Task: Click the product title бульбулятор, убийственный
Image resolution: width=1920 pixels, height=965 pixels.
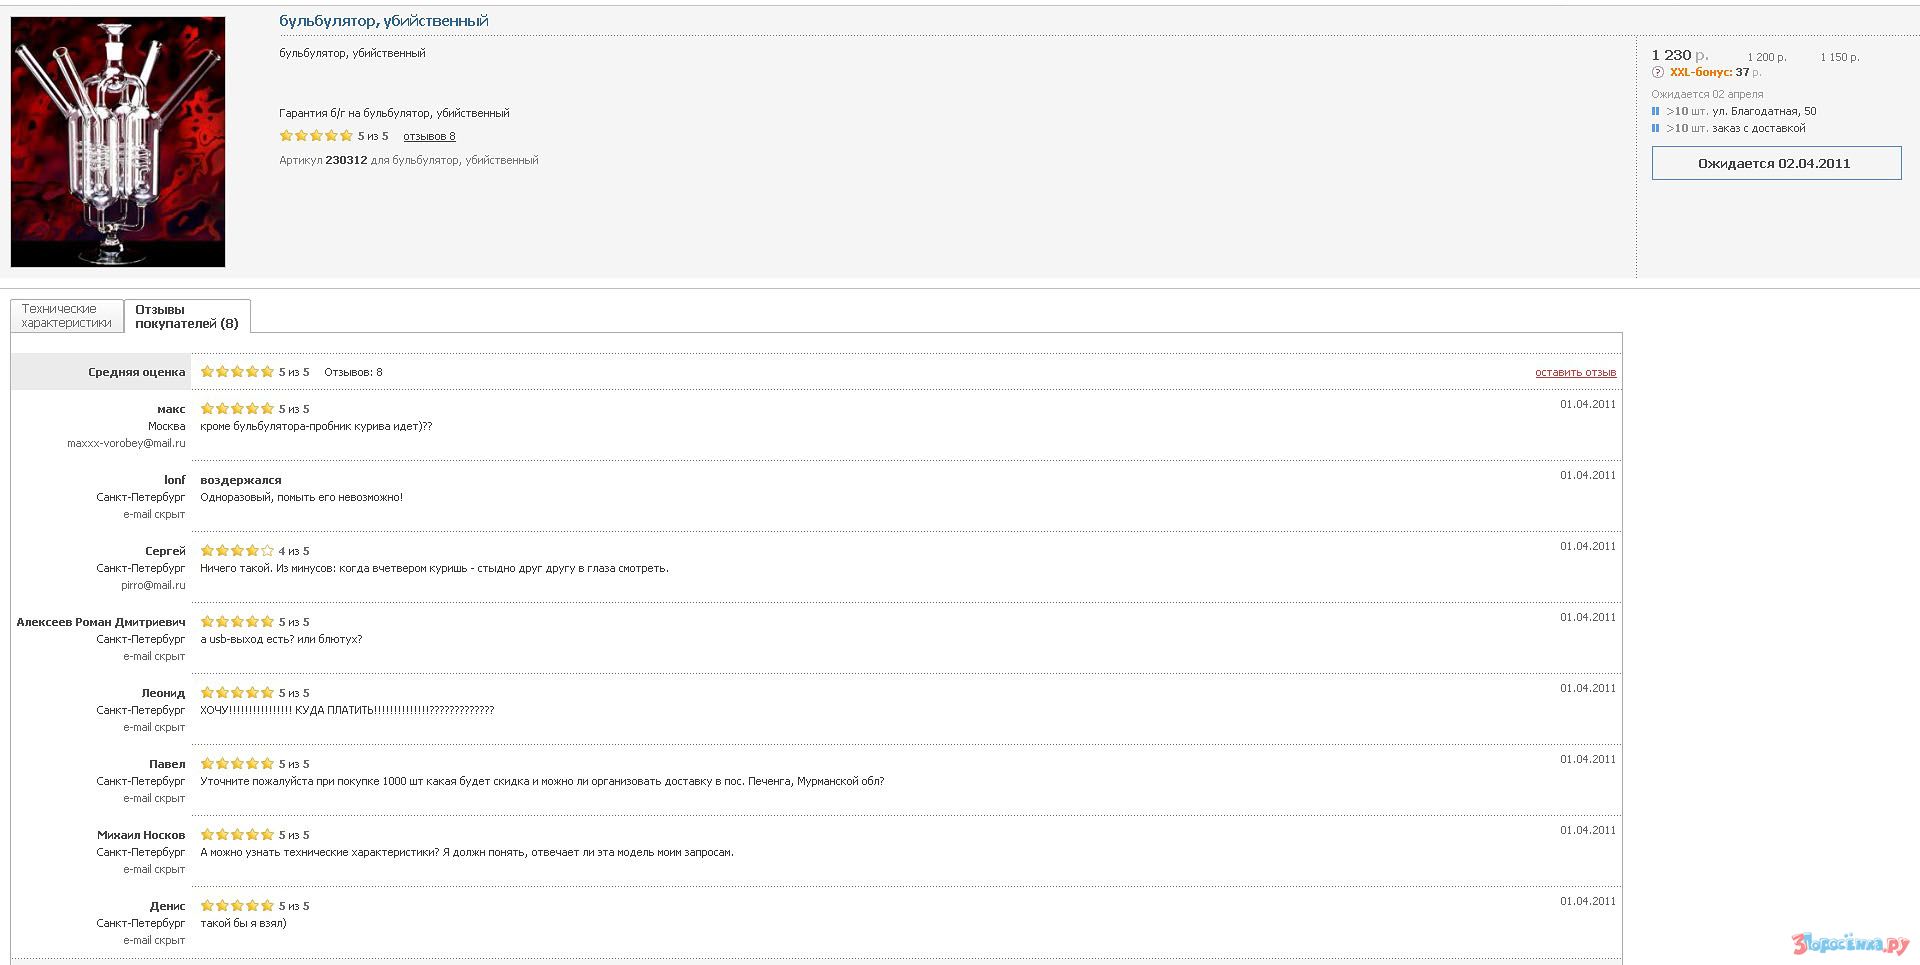Action: (x=384, y=21)
